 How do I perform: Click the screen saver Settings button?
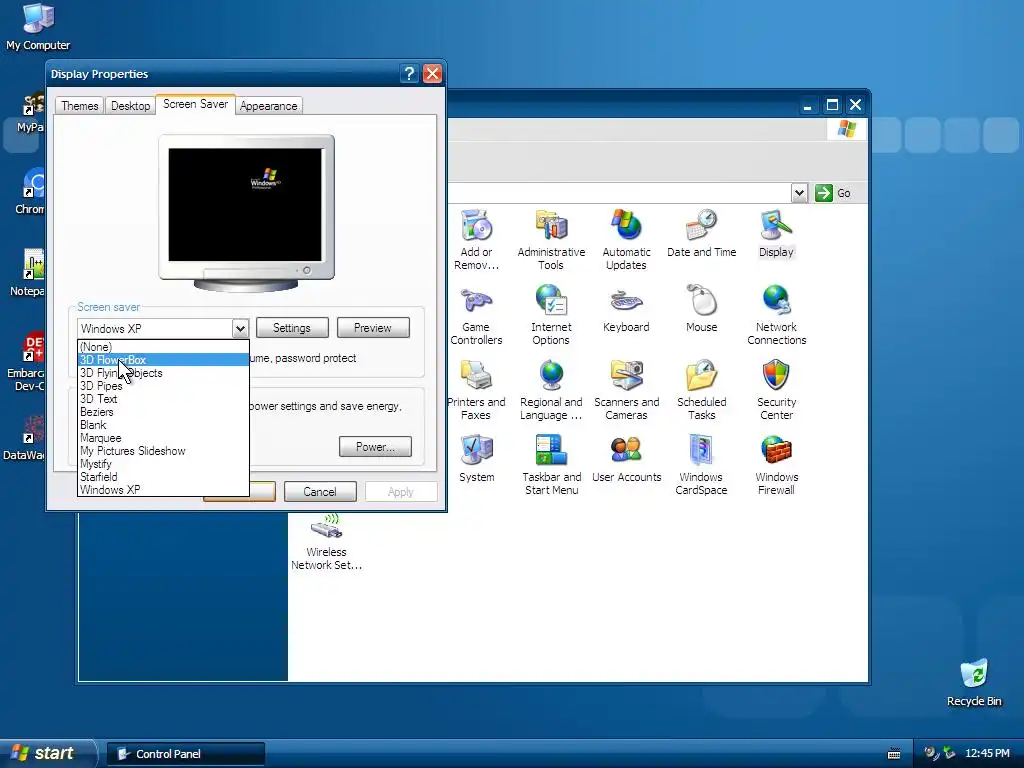click(x=292, y=328)
